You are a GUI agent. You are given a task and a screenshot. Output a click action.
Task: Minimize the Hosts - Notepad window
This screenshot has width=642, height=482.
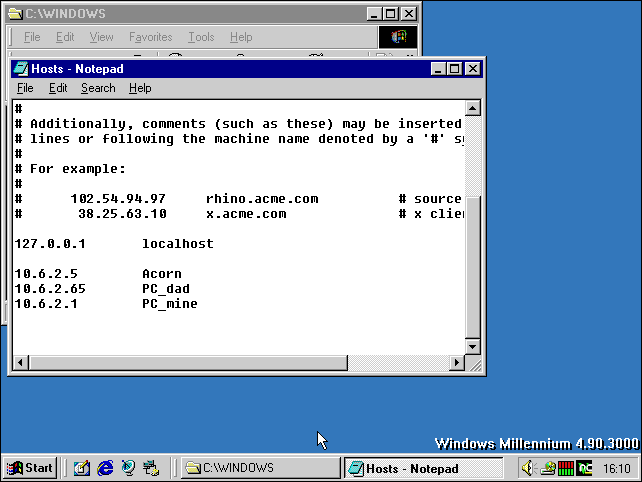[x=438, y=69]
